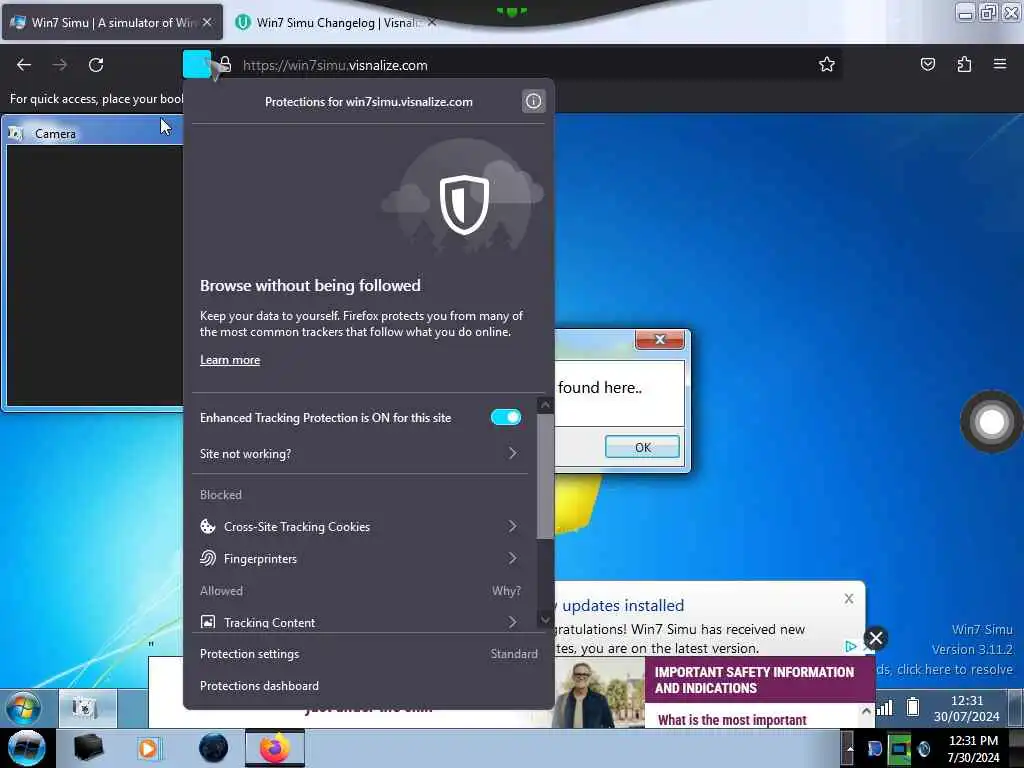Click the 'click here to resolve' text
The height and width of the screenshot is (768, 1024).
coord(955,669)
